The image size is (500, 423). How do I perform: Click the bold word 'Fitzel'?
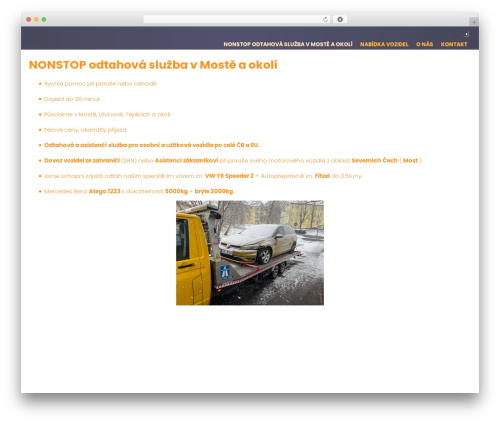[322, 176]
